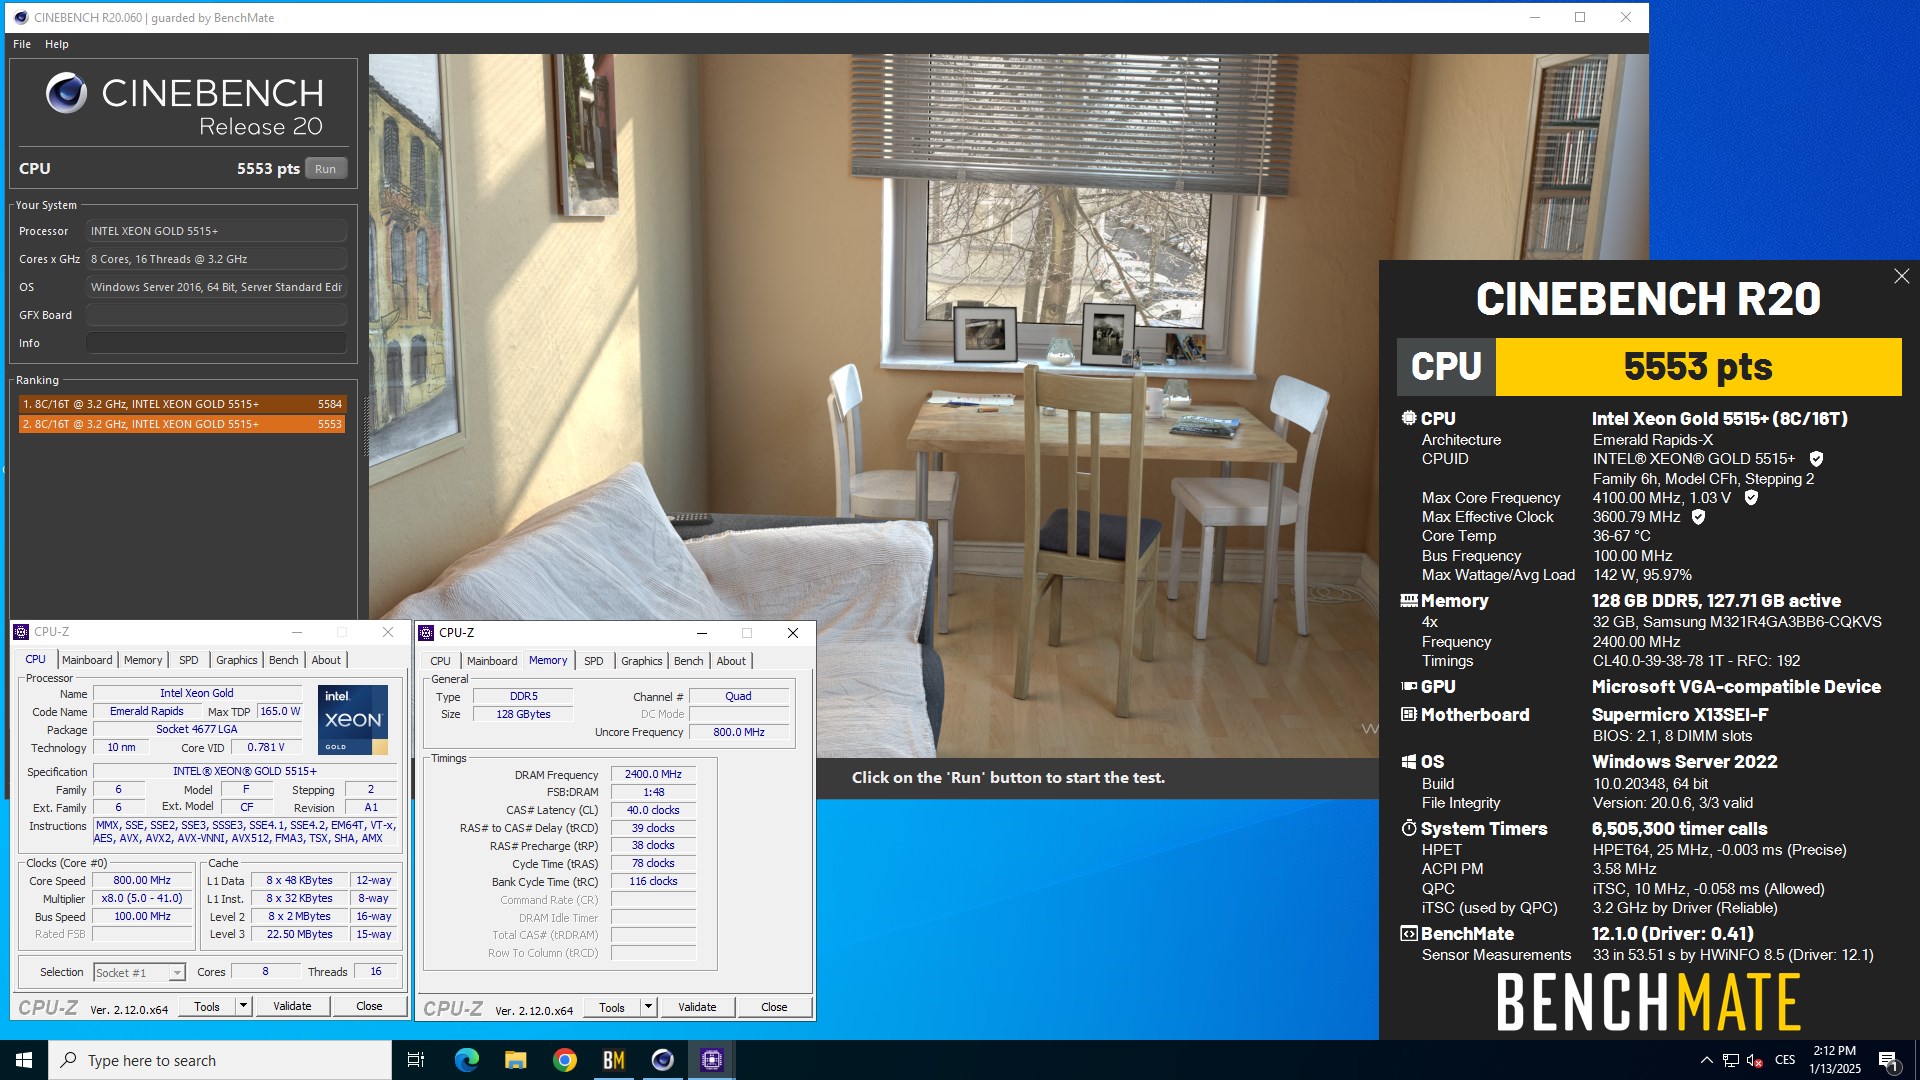Screen dimensions: 1920x1080
Task: Click Close button in left CPU-Z window
Action: [369, 1006]
